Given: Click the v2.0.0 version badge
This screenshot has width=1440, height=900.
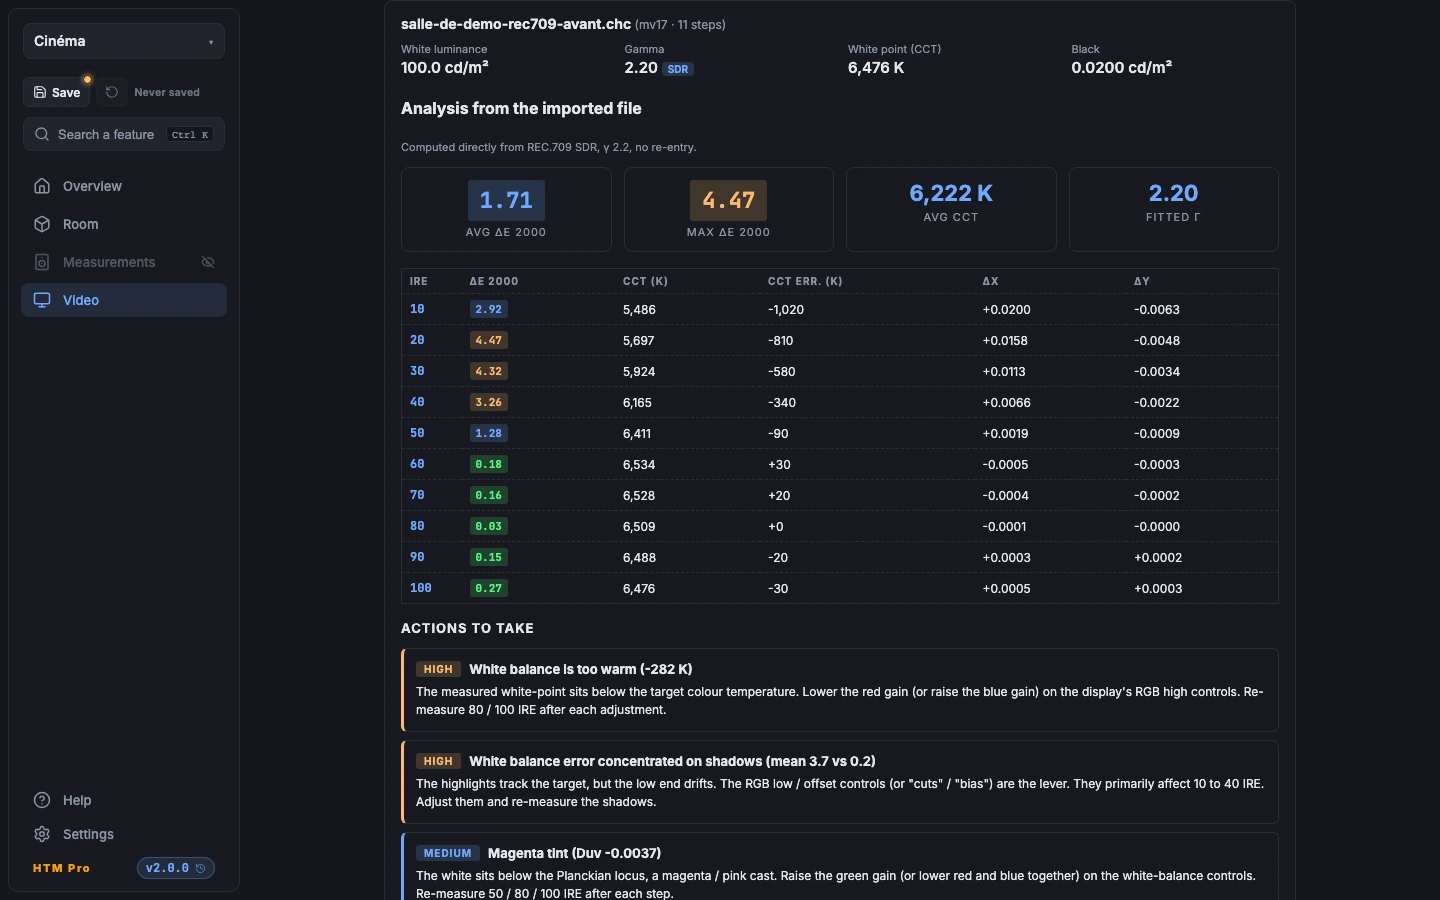Looking at the screenshot, I should point(176,868).
